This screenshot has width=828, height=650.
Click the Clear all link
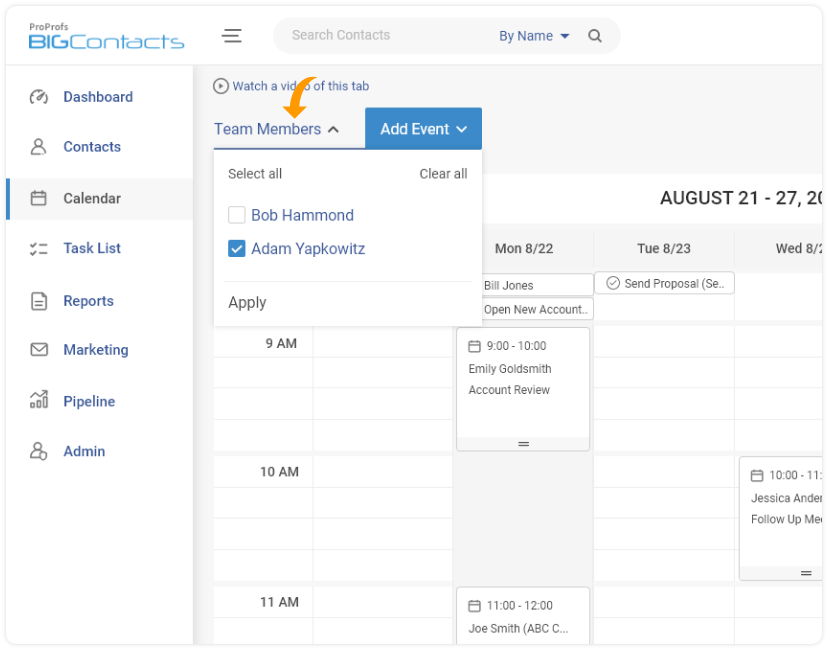pyautogui.click(x=443, y=174)
